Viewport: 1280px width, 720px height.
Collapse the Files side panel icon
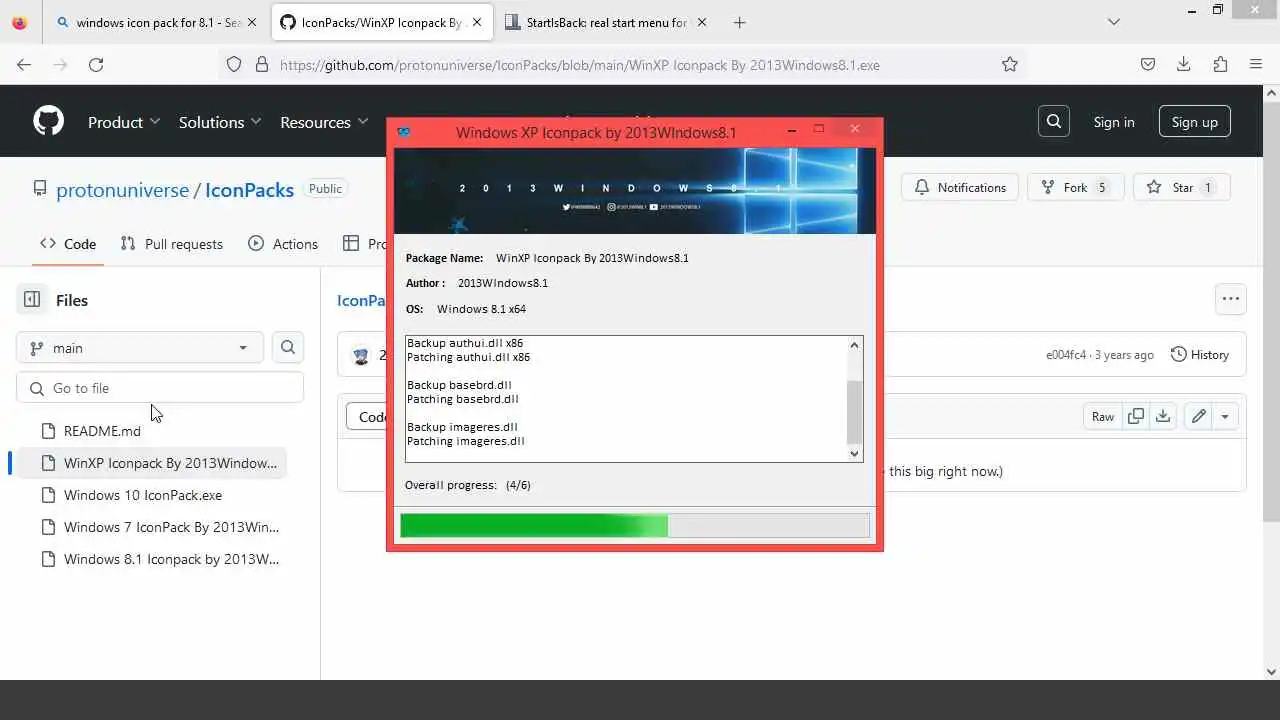pyautogui.click(x=32, y=299)
